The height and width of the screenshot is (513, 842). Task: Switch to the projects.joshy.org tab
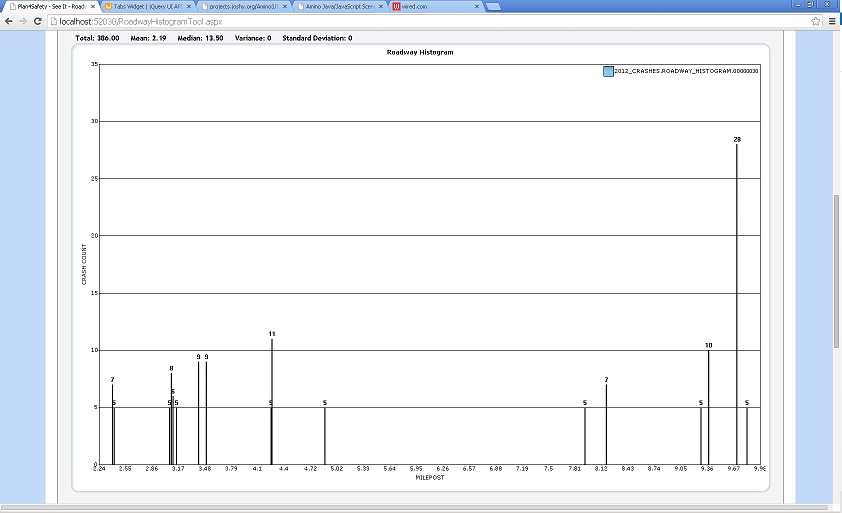point(243,6)
